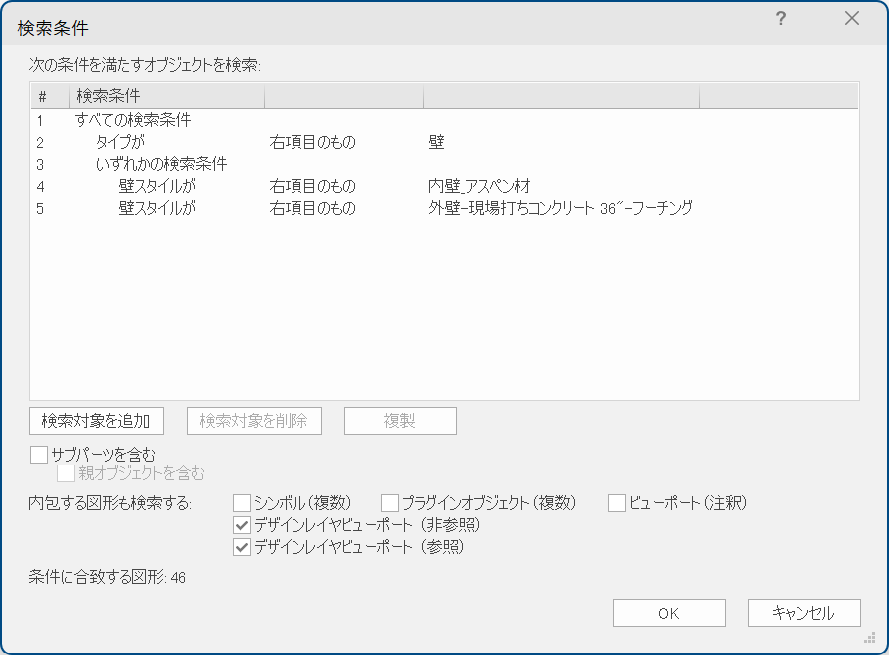Select row 2 タイプが criterion
The image size is (889, 655).
pyautogui.click(x=120, y=142)
